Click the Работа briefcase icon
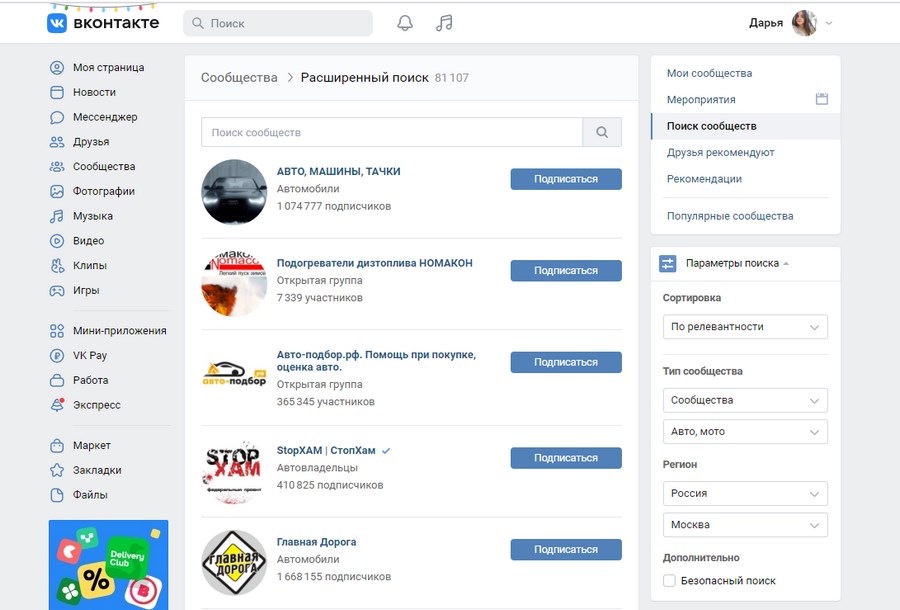The height and width of the screenshot is (610, 900). (57, 380)
